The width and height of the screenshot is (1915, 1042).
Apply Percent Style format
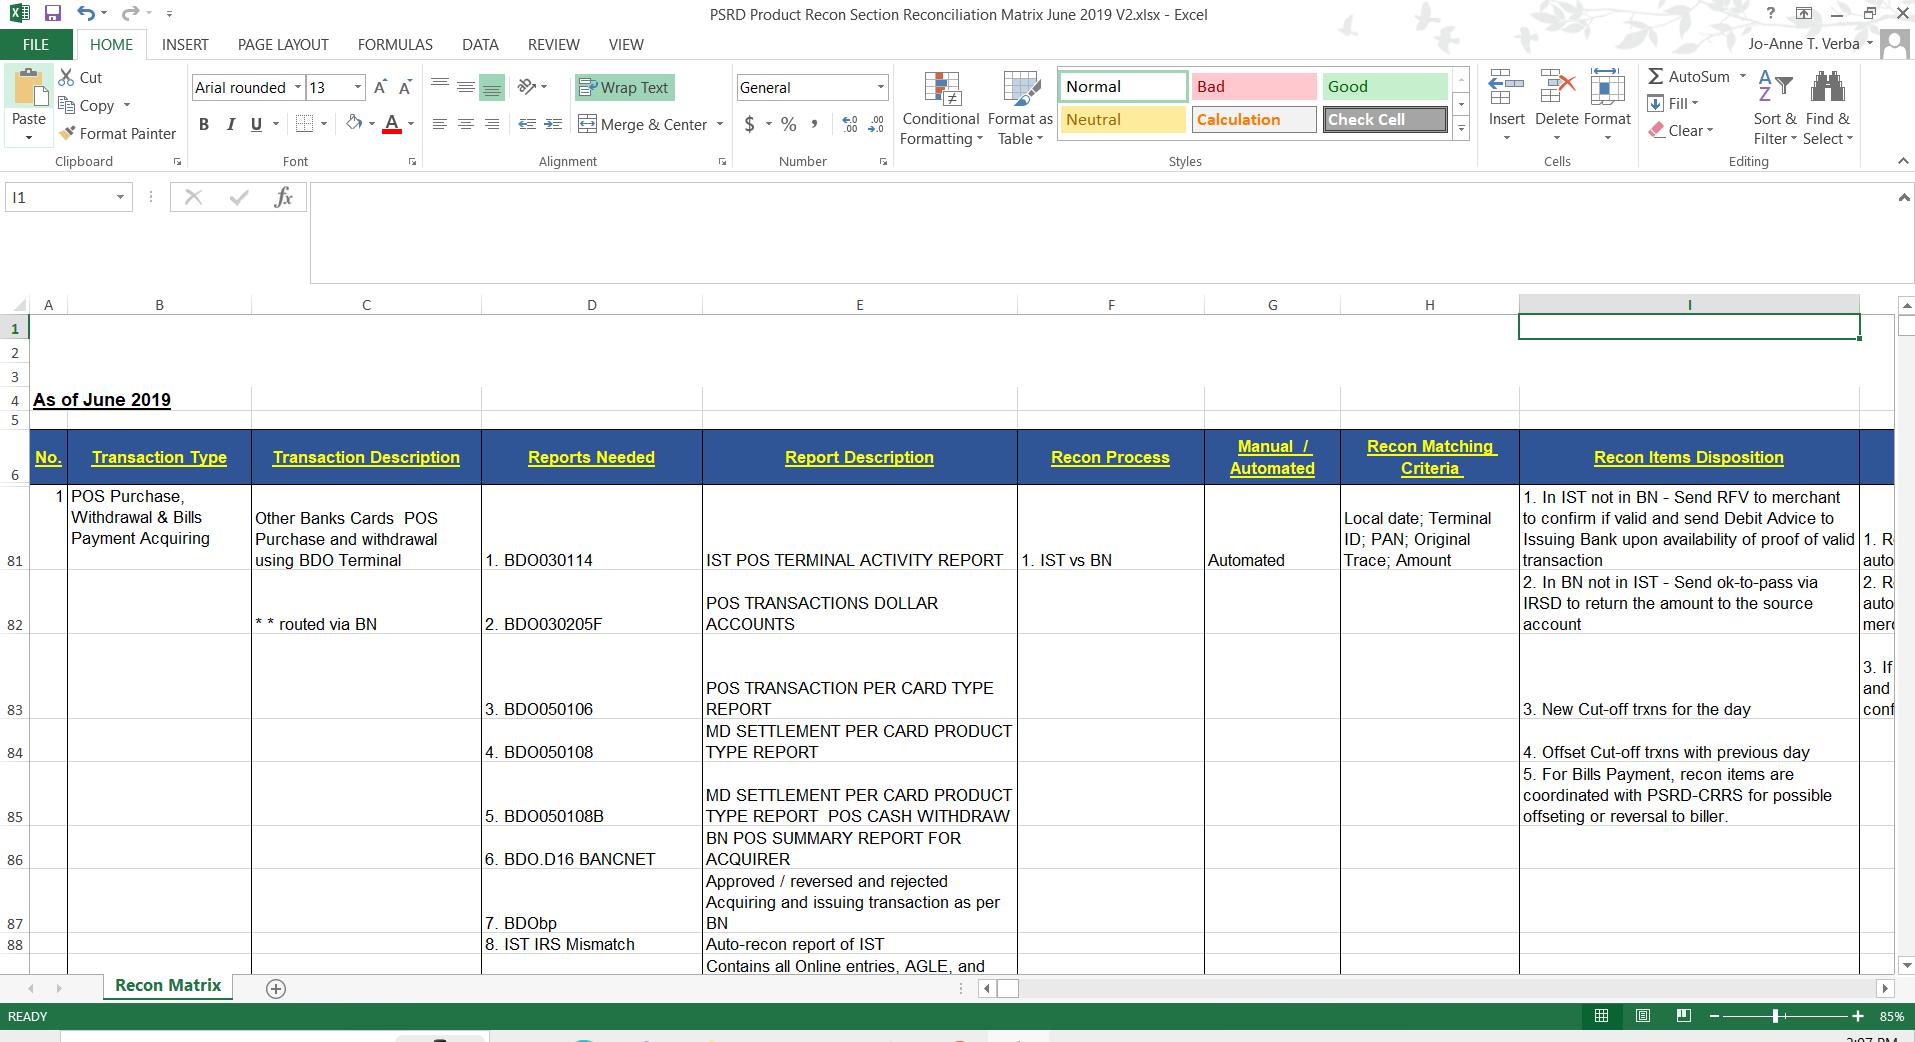(x=789, y=124)
